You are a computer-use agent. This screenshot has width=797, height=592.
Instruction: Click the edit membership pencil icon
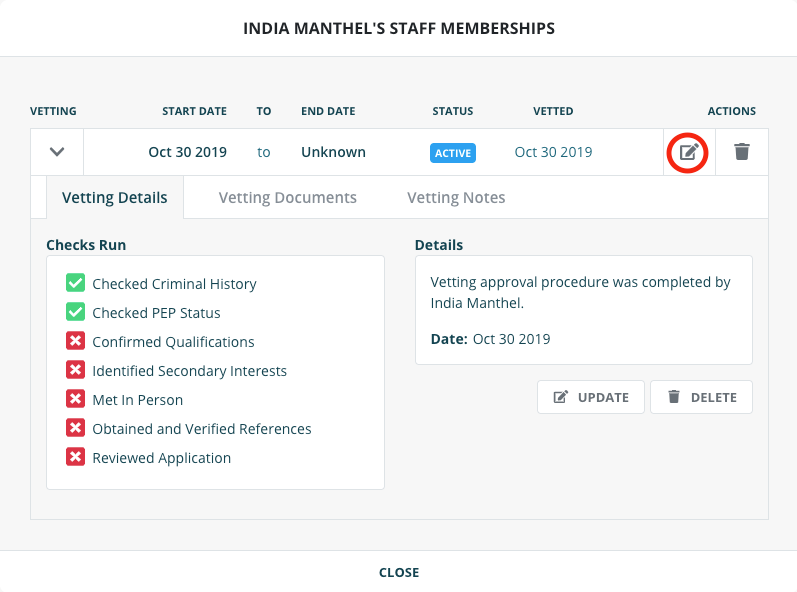(688, 152)
